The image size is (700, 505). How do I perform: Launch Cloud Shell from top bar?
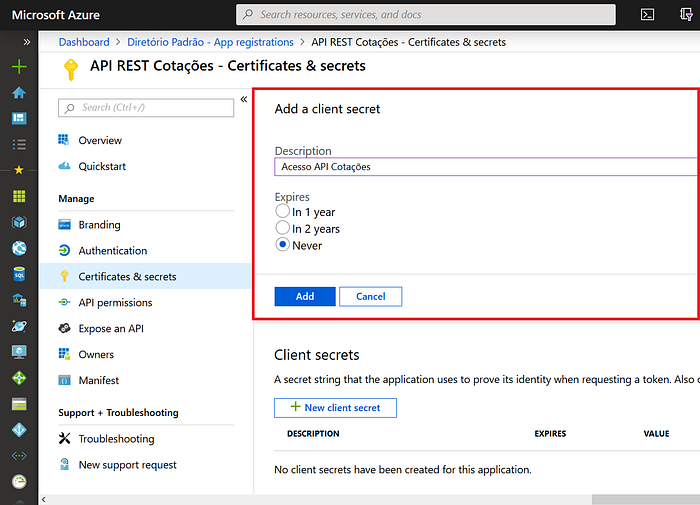(x=647, y=15)
